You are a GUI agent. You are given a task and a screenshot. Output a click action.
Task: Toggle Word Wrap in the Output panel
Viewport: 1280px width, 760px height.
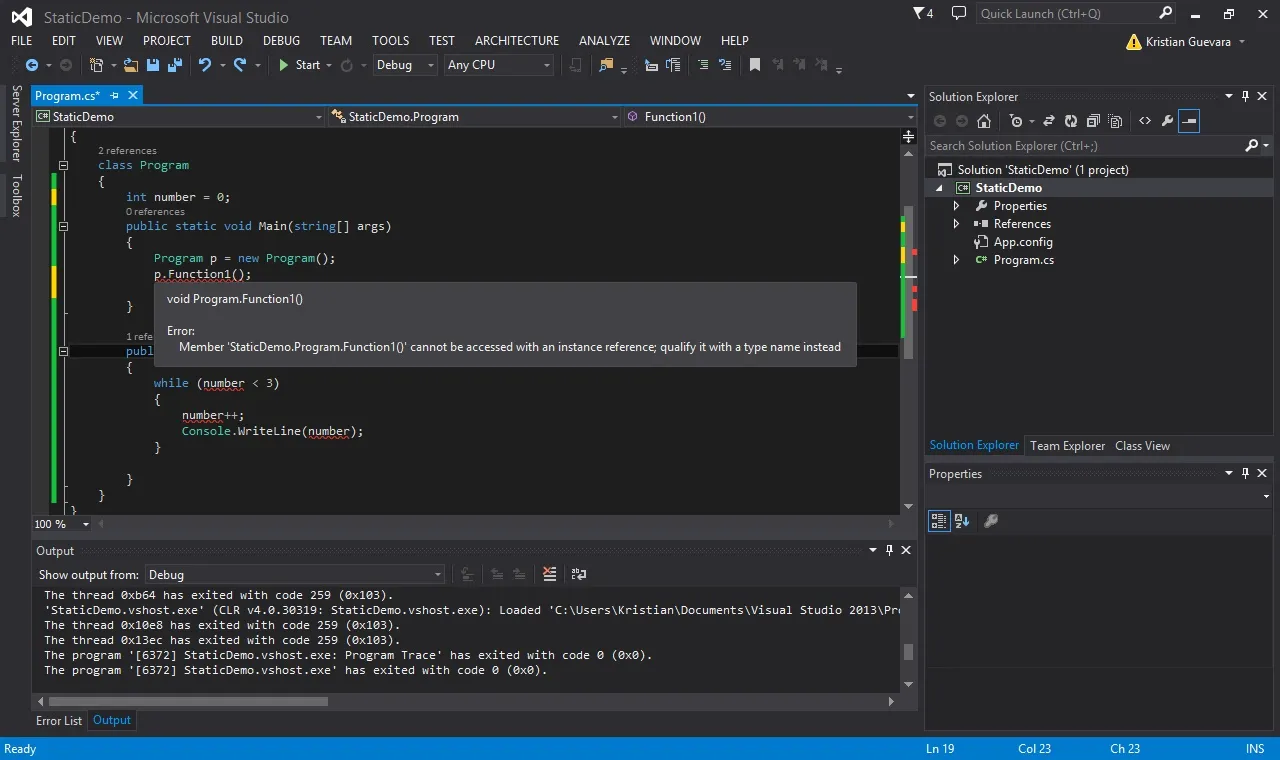[x=579, y=574]
